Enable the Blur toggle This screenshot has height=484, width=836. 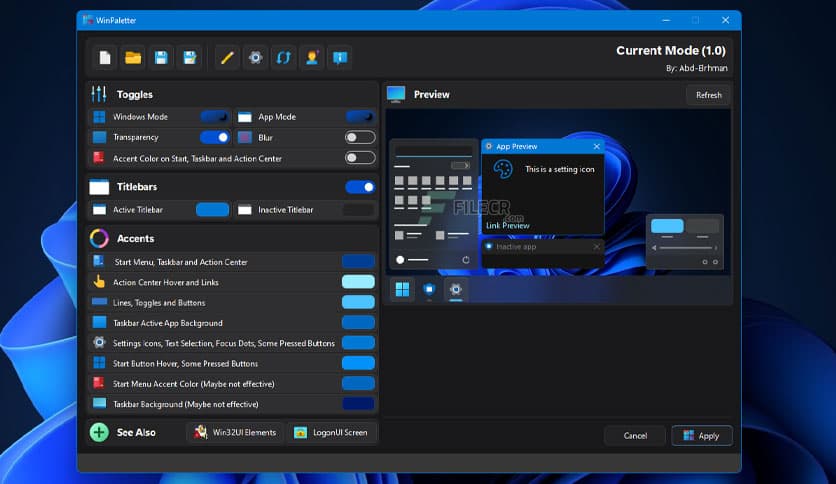(x=360, y=138)
